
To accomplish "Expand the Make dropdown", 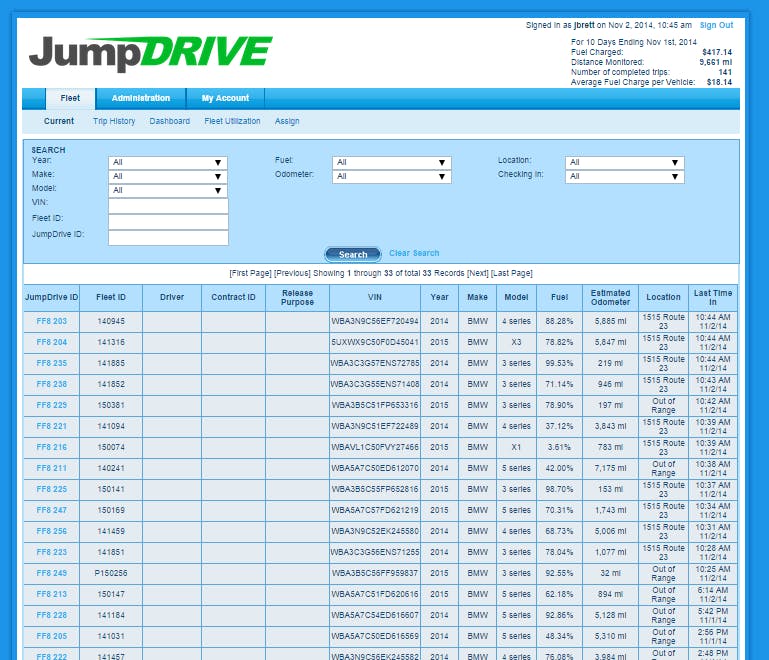I will 167,176.
